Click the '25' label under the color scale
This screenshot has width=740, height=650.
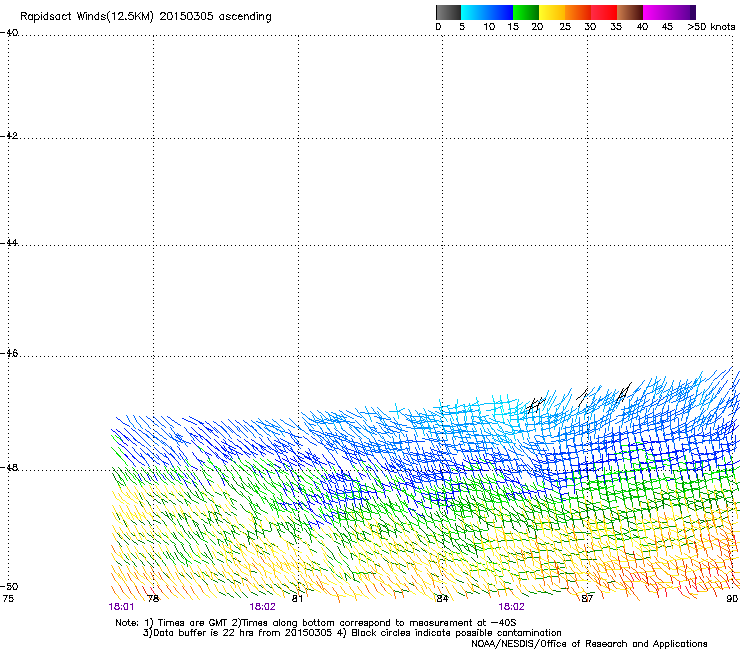click(565, 27)
